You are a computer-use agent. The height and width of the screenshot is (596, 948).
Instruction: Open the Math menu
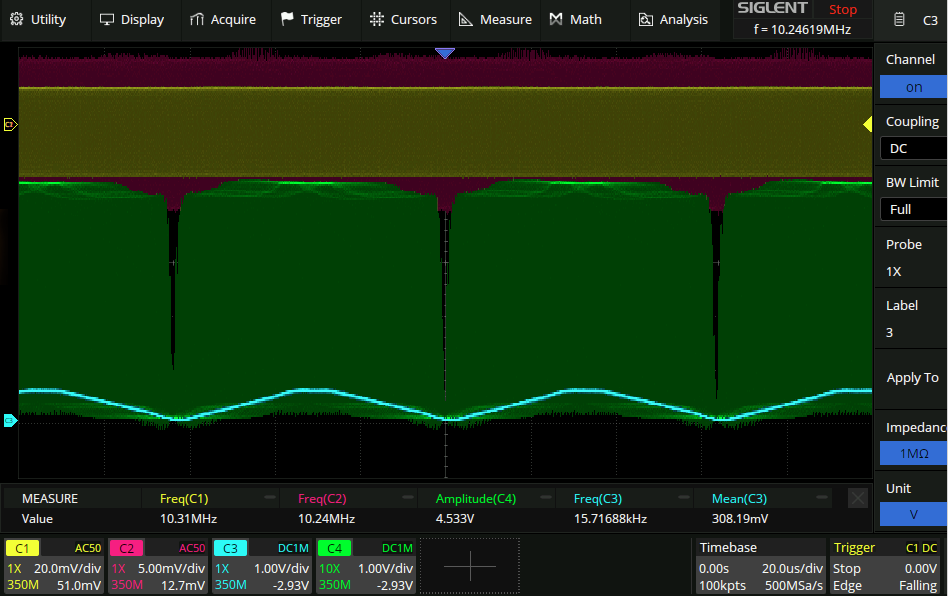[x=576, y=19]
